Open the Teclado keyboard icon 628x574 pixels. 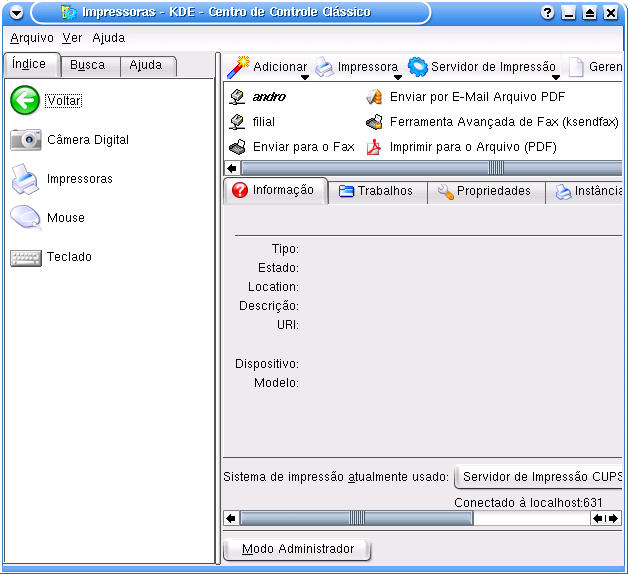[26, 258]
